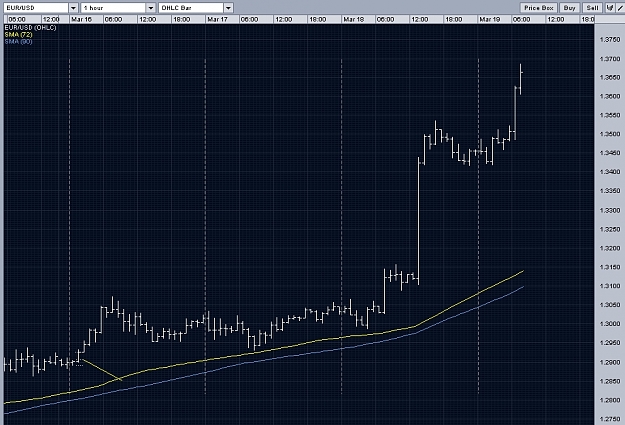Select the trend line drawing tool
This screenshot has height=425, width=625.
(x=621, y=8)
